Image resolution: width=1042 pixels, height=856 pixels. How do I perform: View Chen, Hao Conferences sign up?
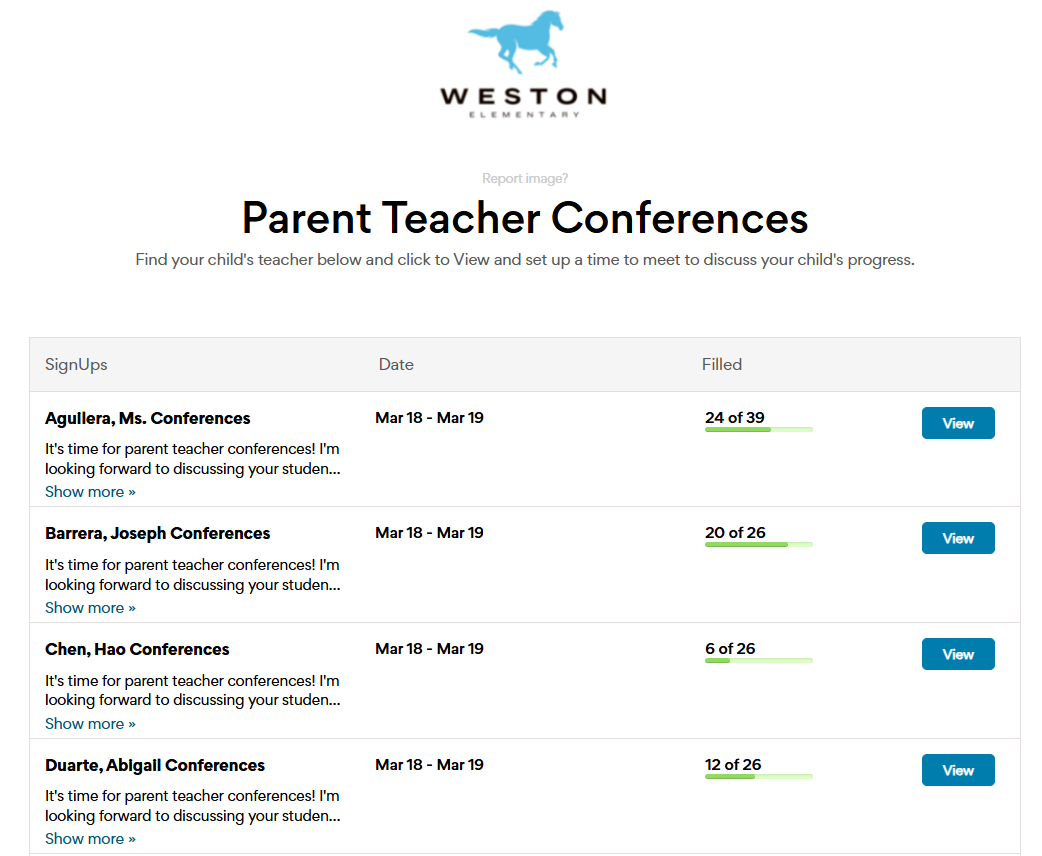(x=958, y=655)
